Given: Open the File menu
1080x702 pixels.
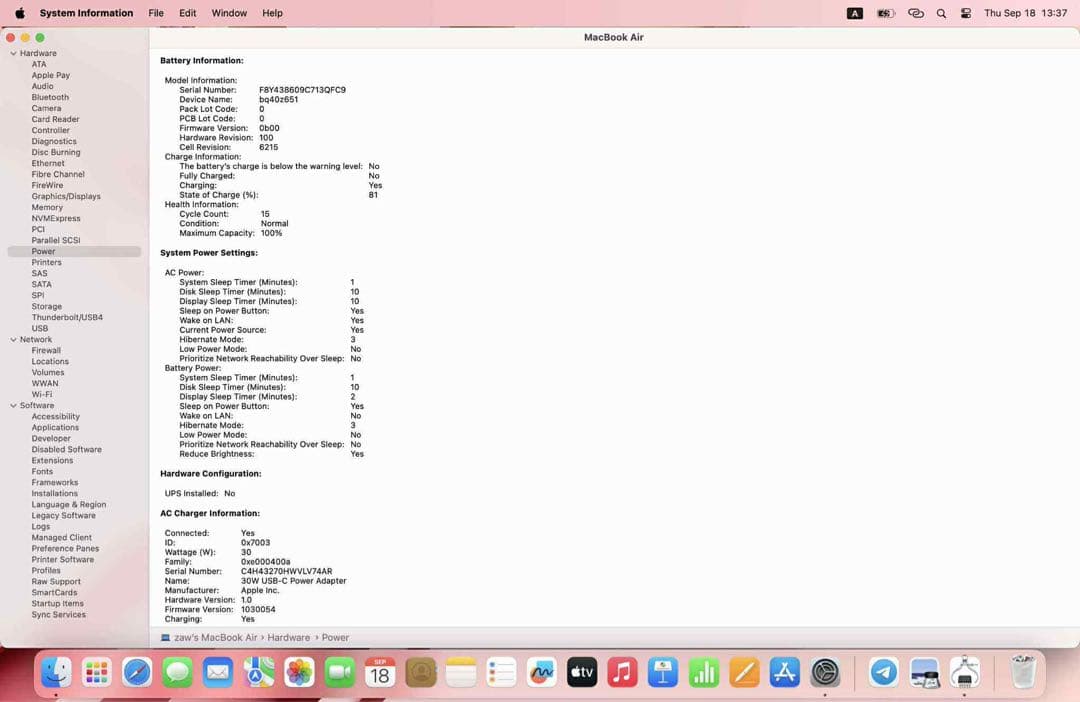Looking at the screenshot, I should click(x=156, y=13).
